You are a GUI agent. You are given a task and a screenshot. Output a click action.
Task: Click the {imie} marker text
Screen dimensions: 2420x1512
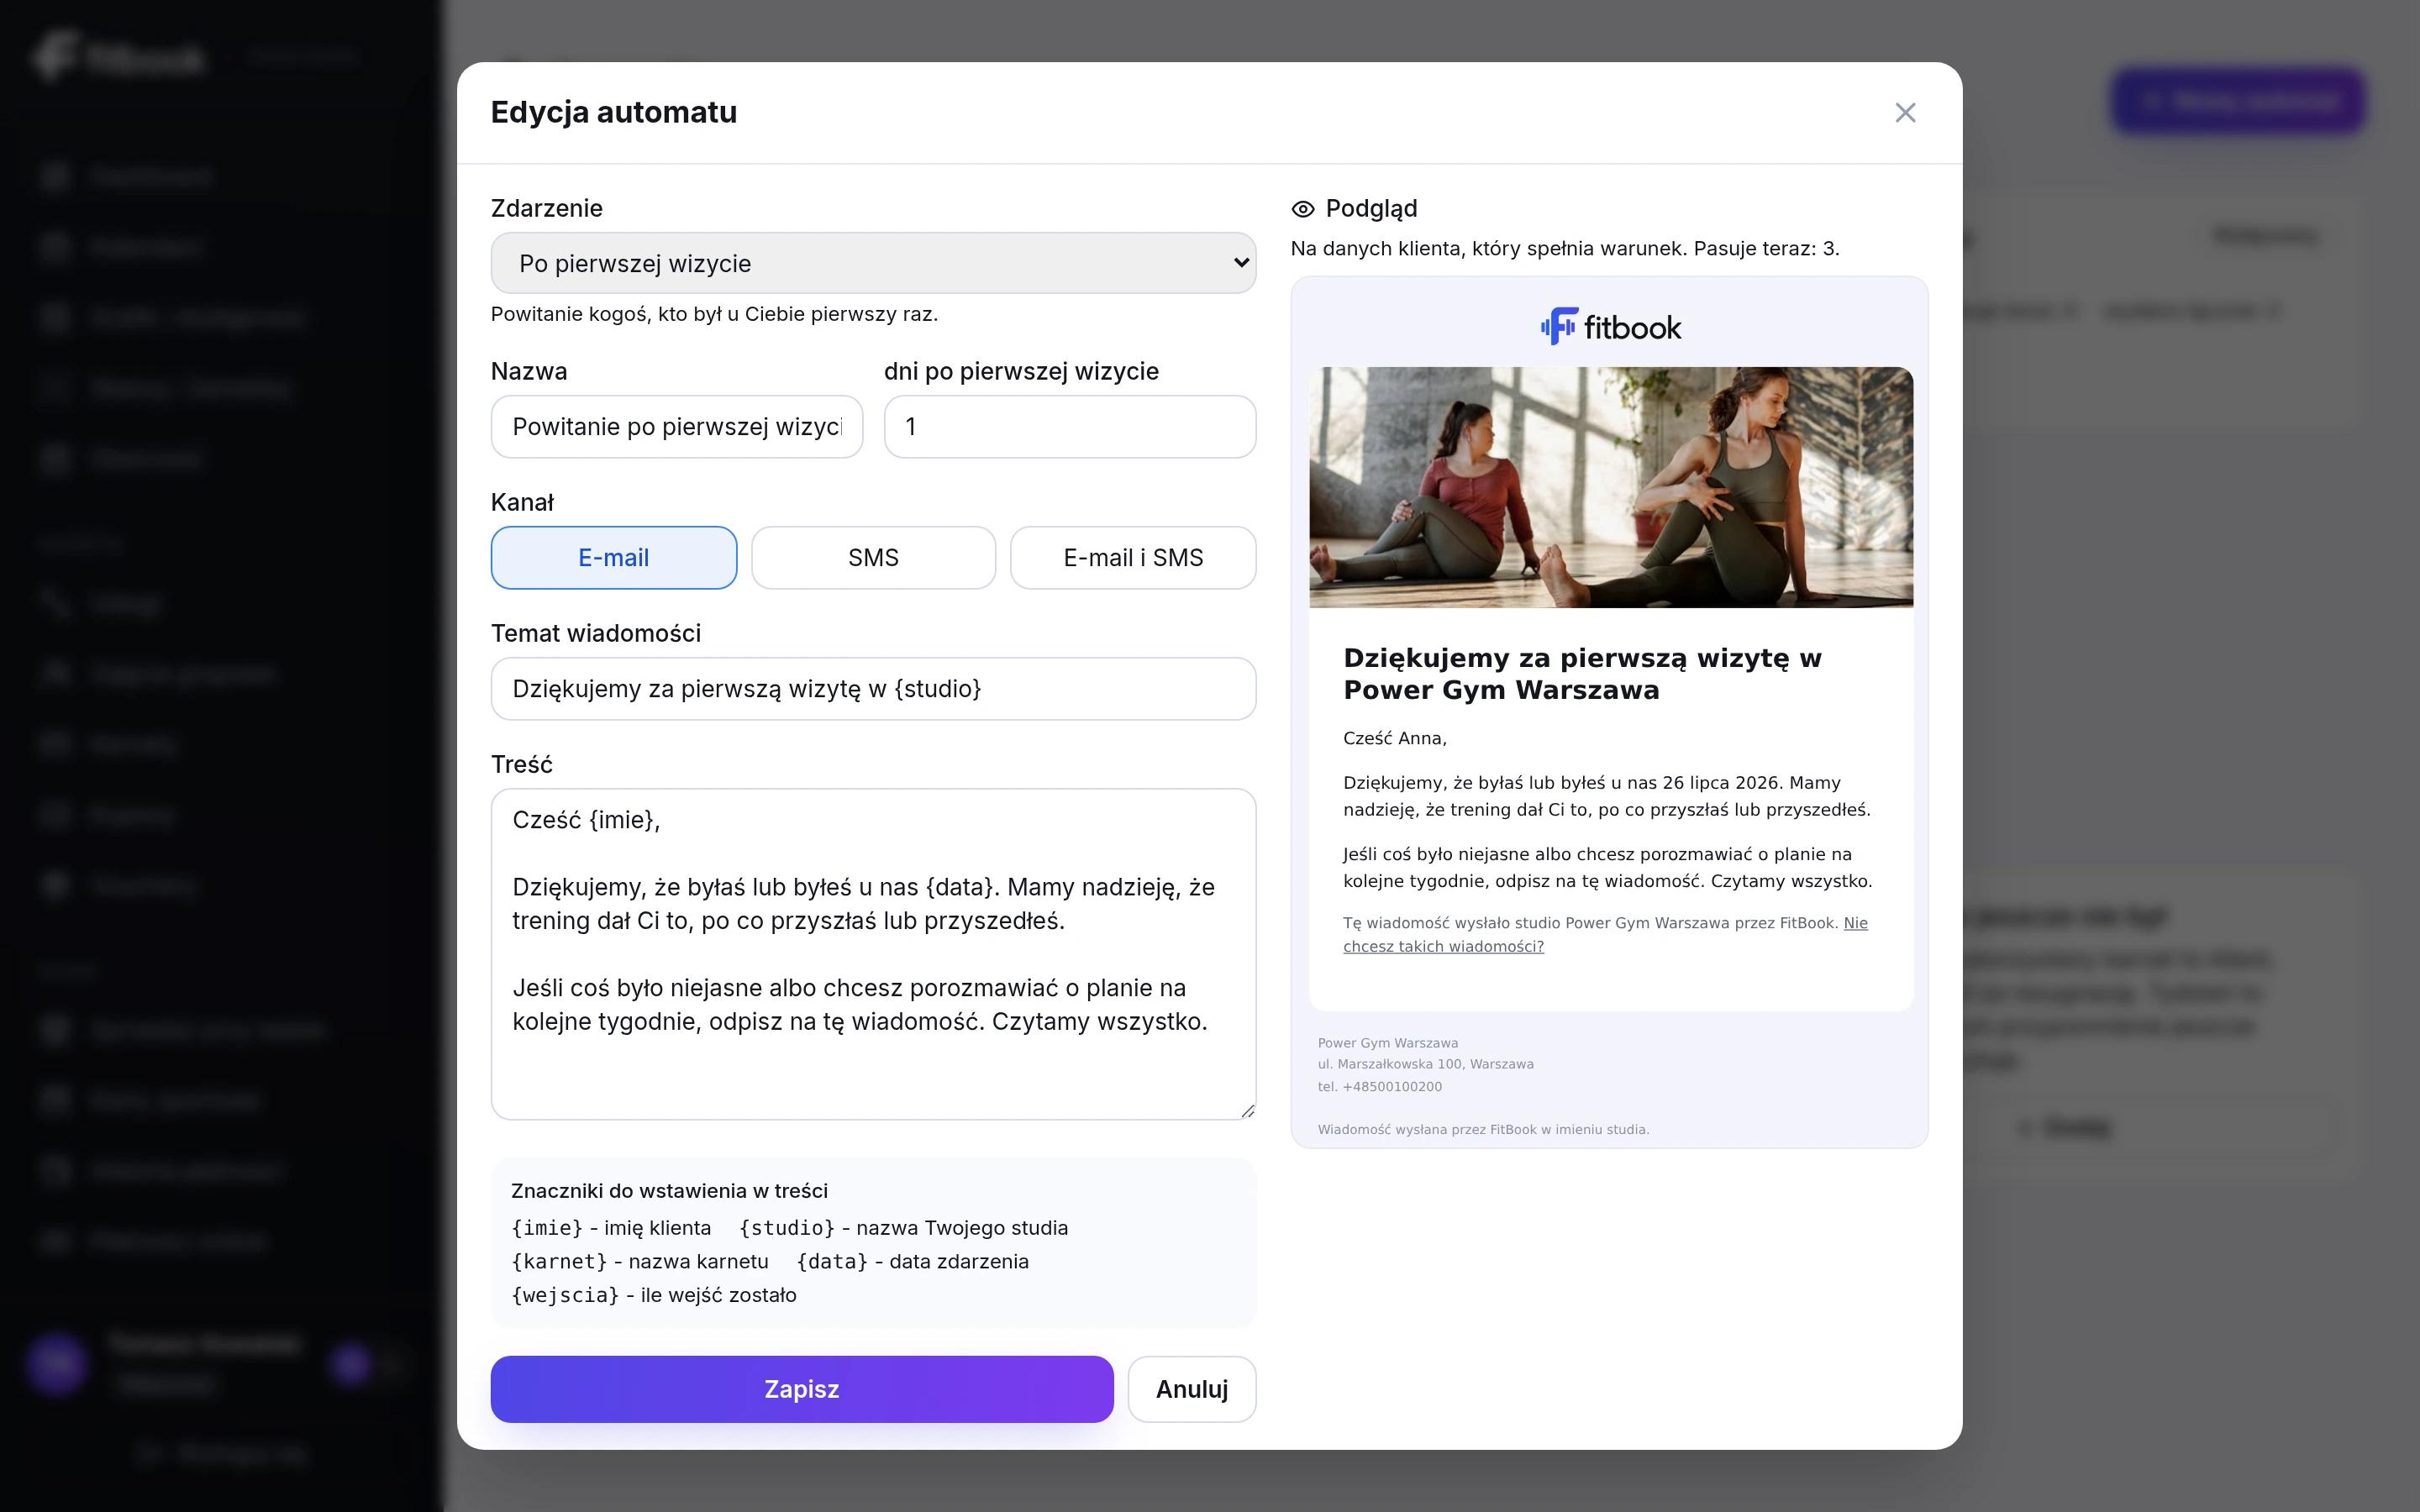click(547, 1228)
